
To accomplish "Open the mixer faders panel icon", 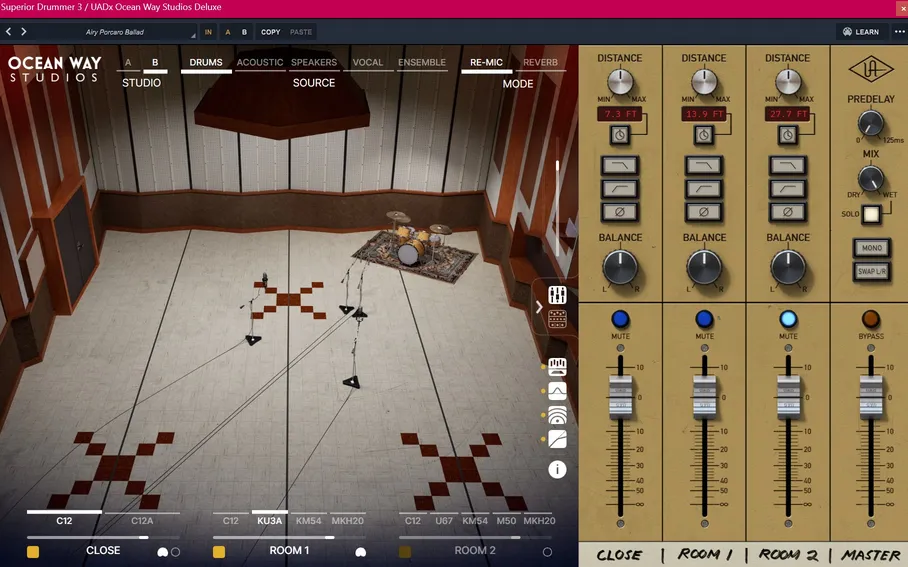I will pos(557,295).
